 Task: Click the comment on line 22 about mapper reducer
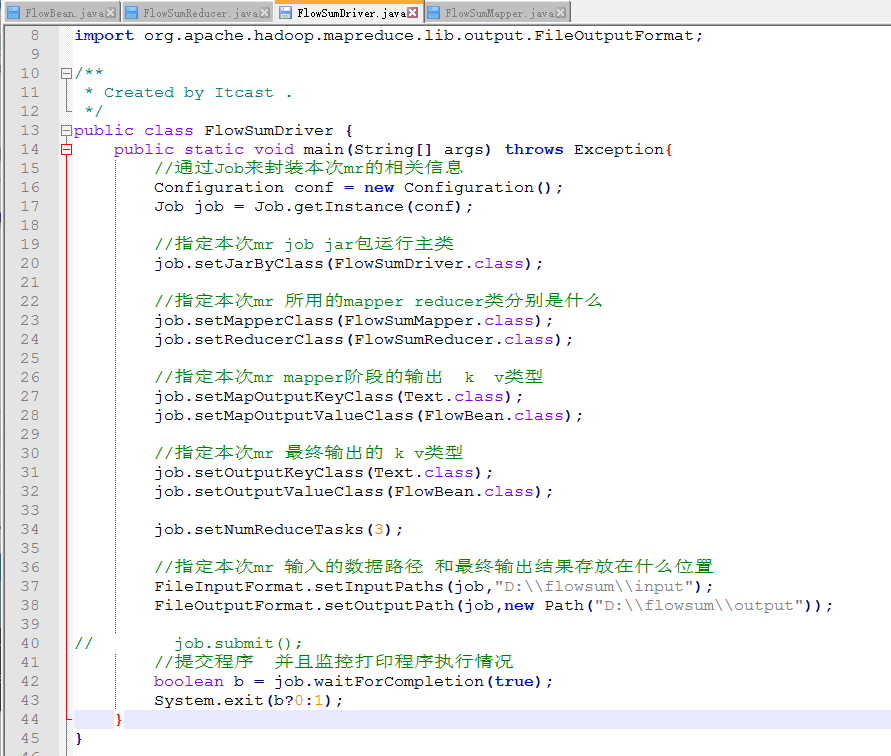pos(378,301)
